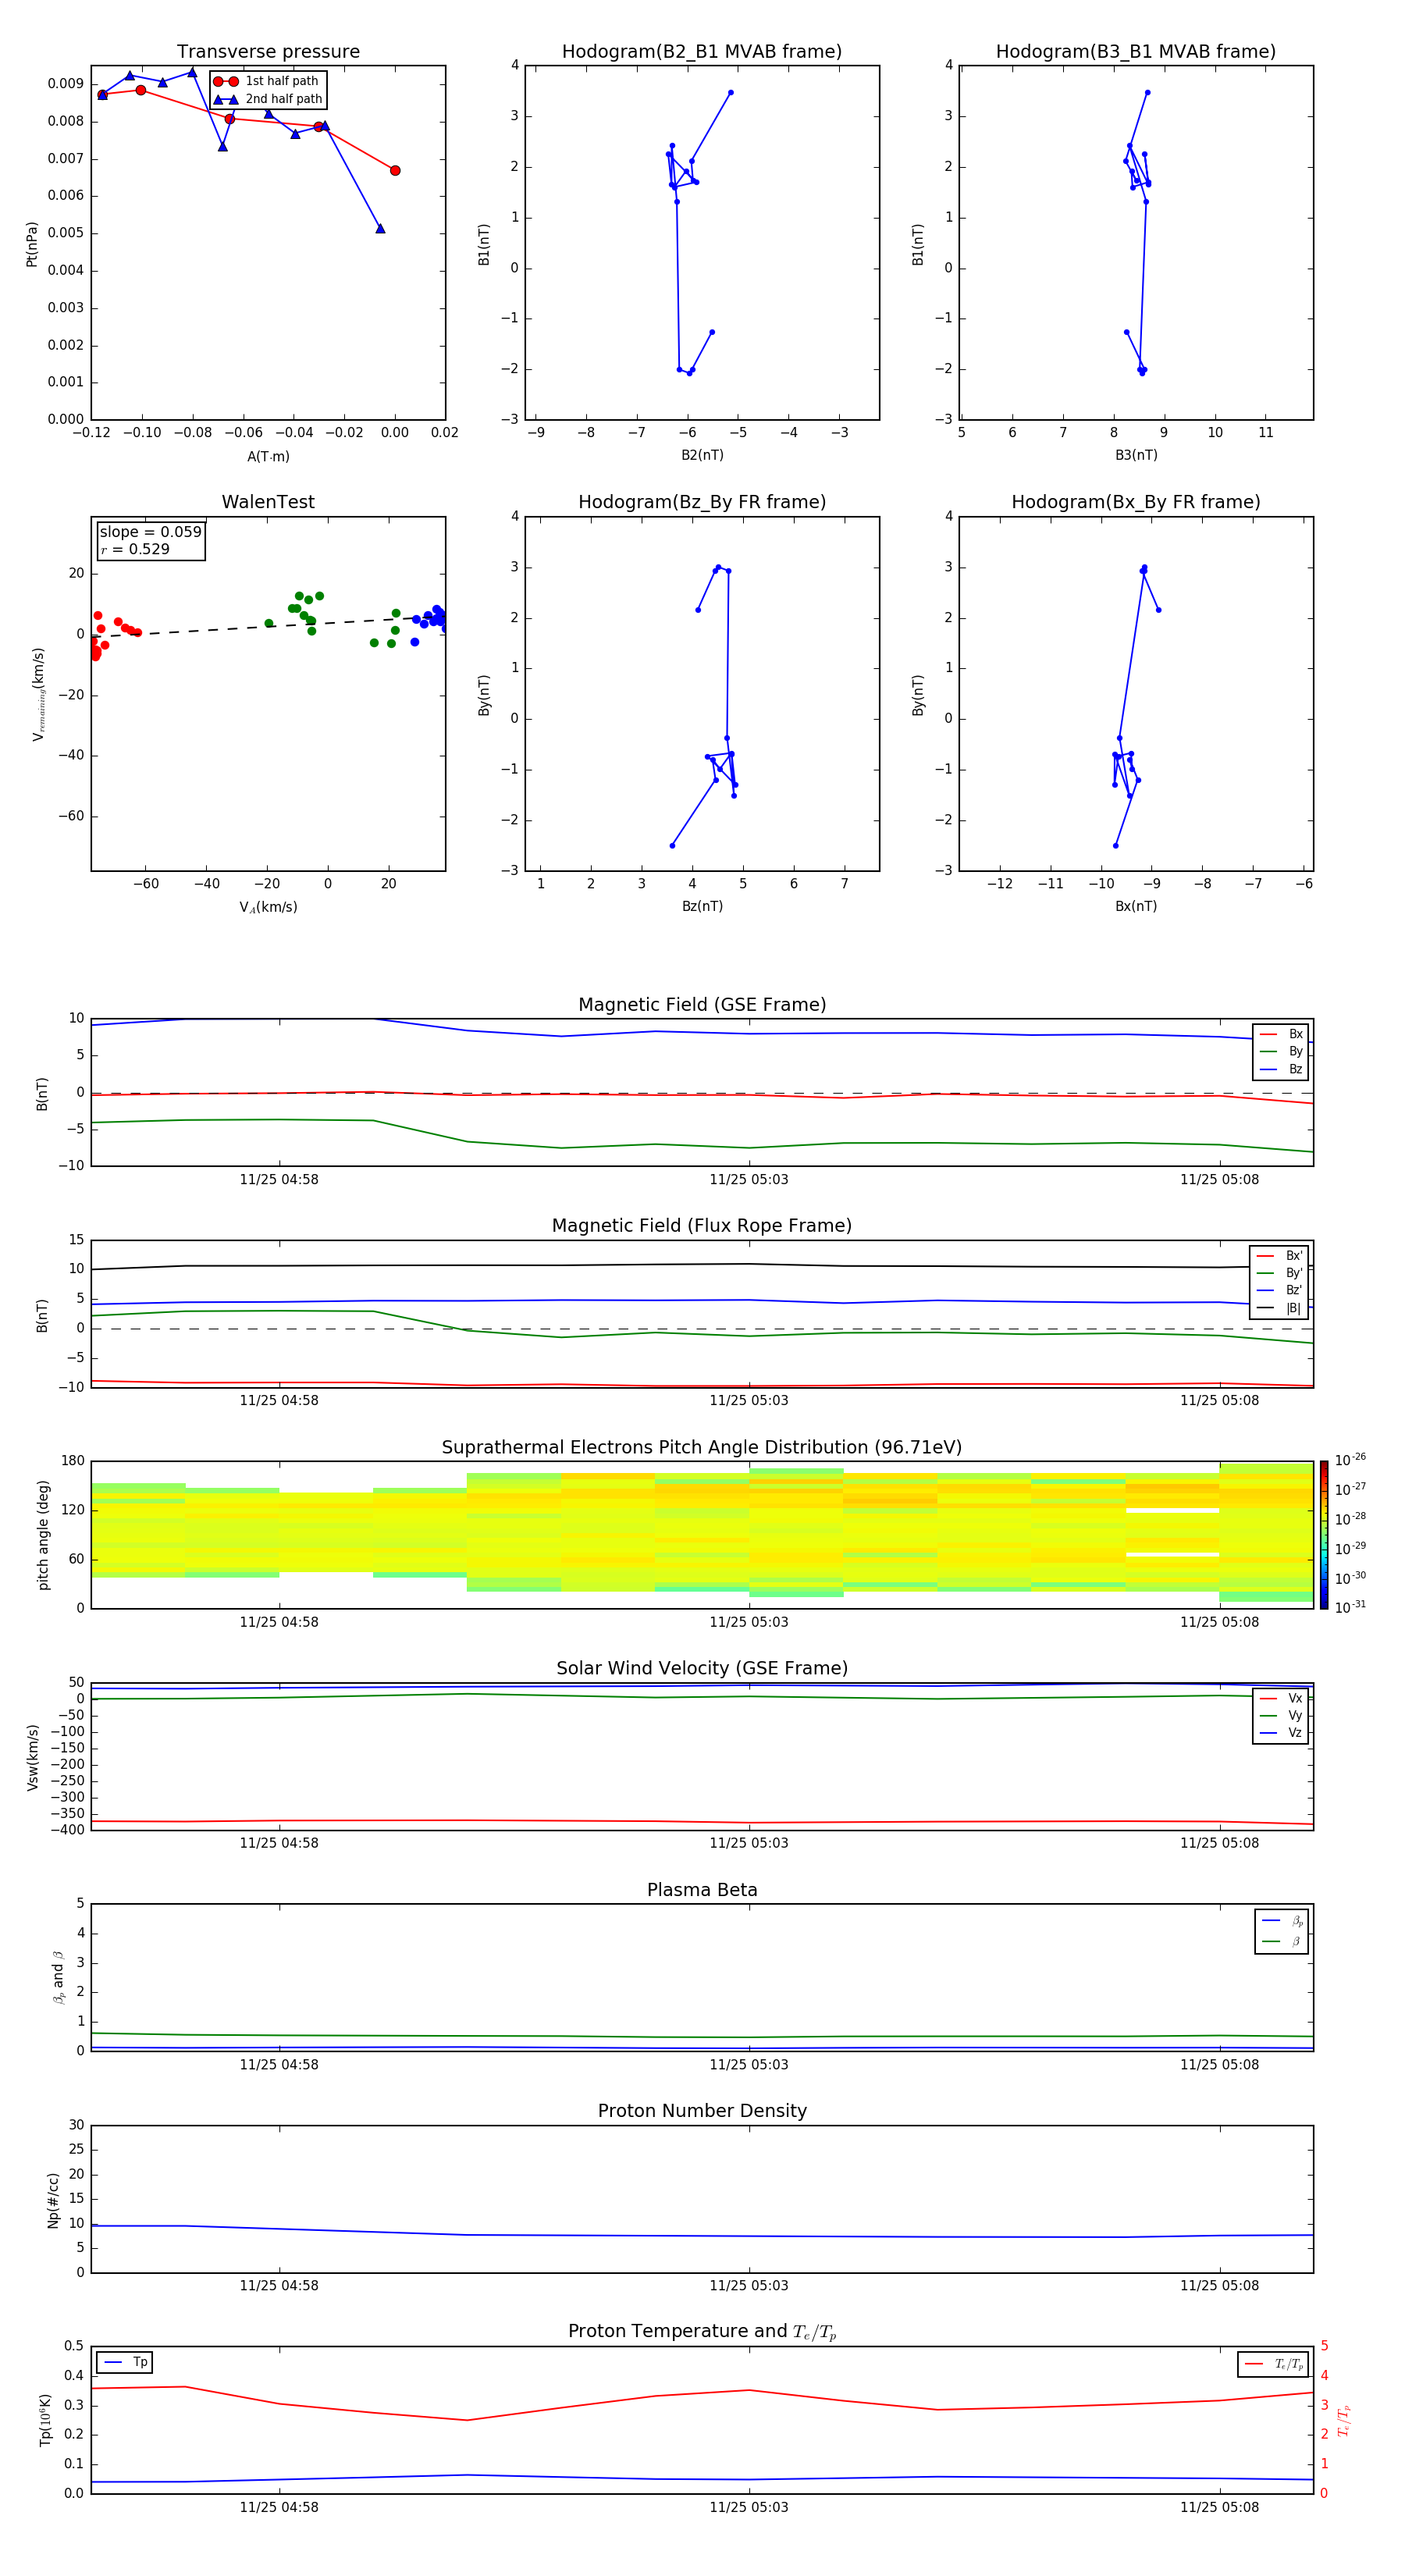The height and width of the screenshot is (2576, 1405).
Task: Click the 'B2(nT)' x-axis label
Action: pyautogui.click(x=702, y=455)
